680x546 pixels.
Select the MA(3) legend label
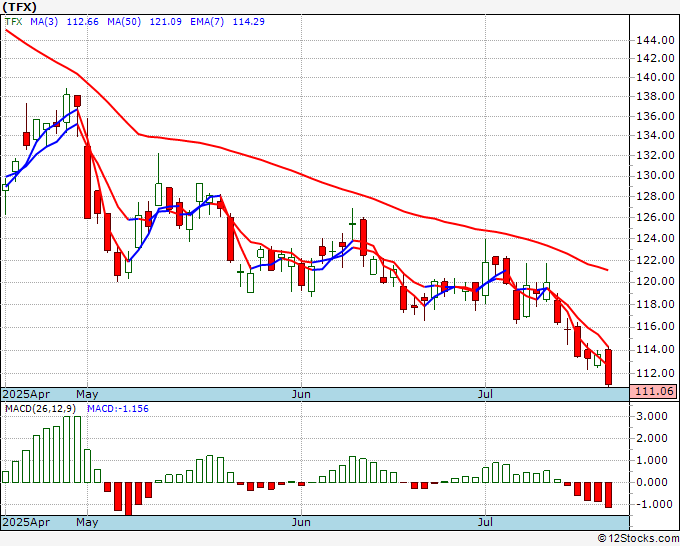[44, 21]
